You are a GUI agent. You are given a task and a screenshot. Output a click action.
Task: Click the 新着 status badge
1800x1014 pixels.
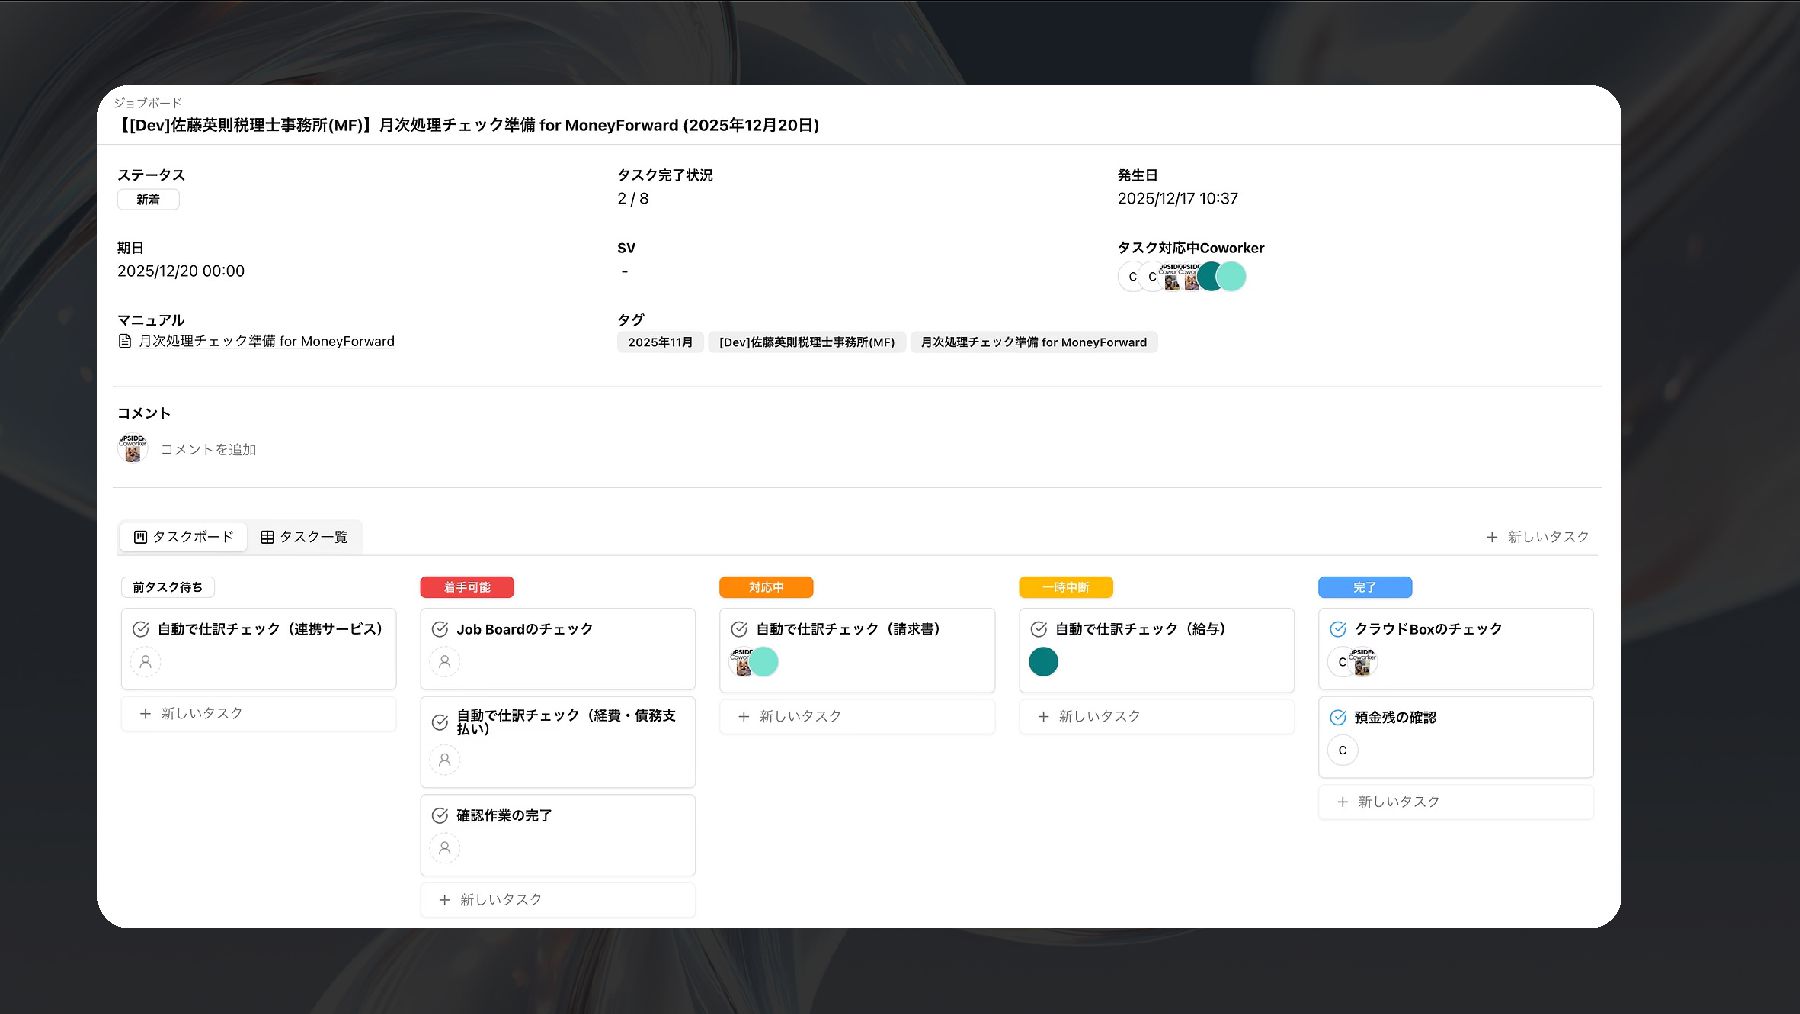click(x=148, y=199)
